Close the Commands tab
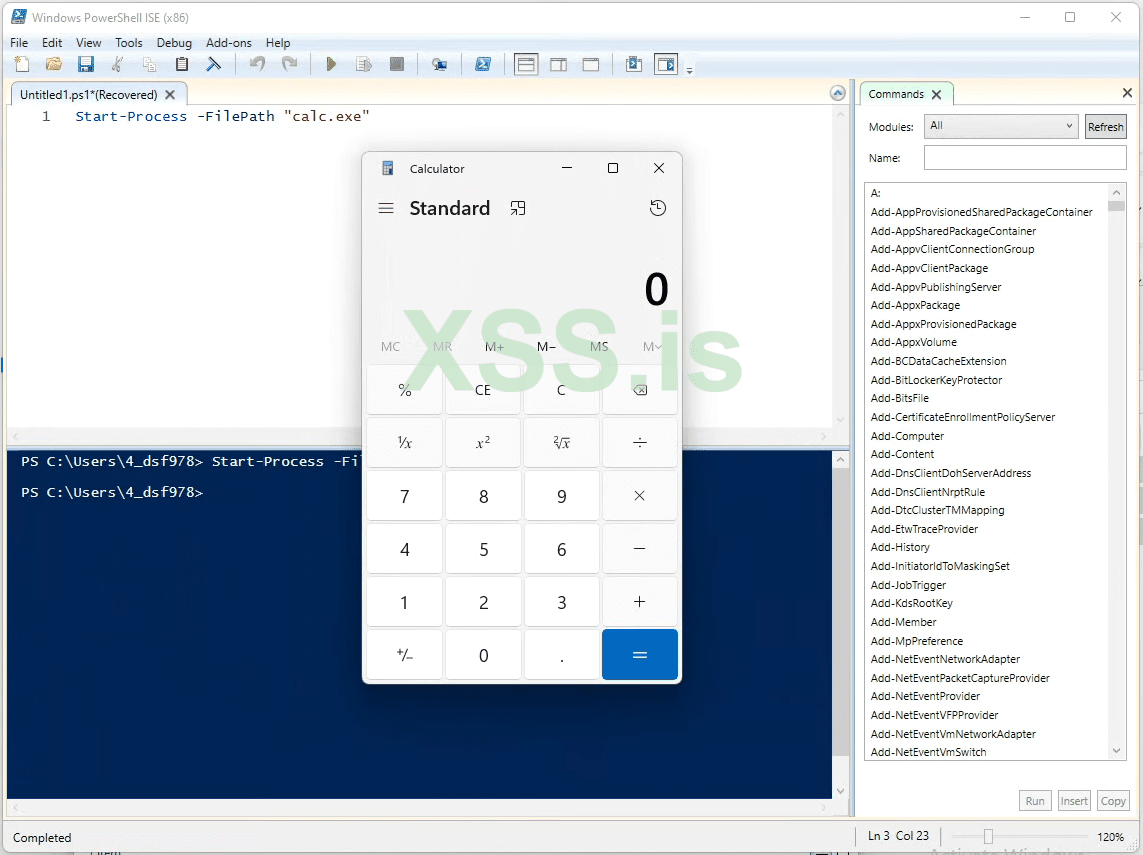Screen dimensions: 1143x855 (x=937, y=94)
